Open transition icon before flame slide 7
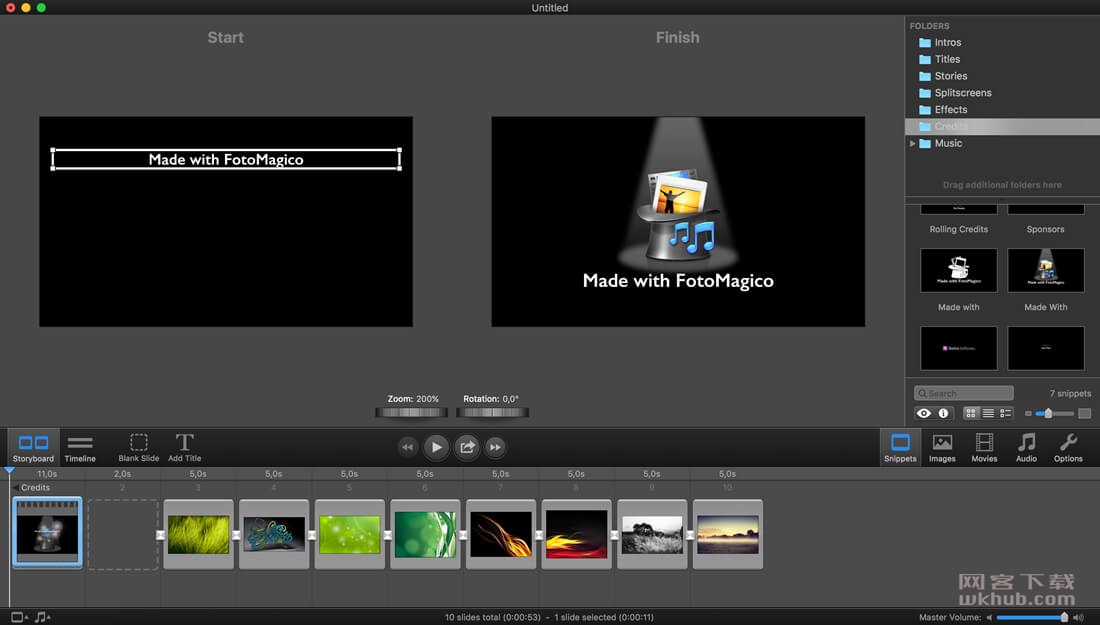1100x625 pixels. [x=463, y=535]
